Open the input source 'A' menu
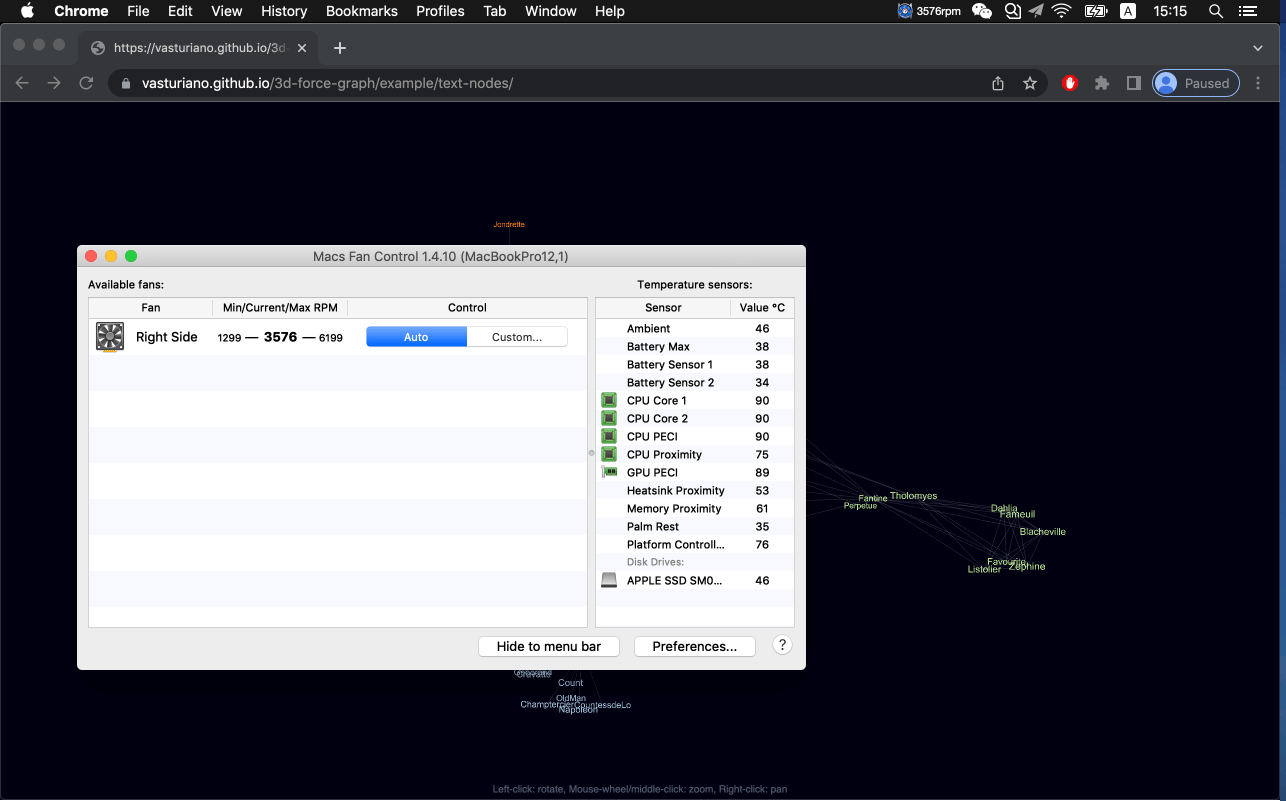 click(1128, 11)
